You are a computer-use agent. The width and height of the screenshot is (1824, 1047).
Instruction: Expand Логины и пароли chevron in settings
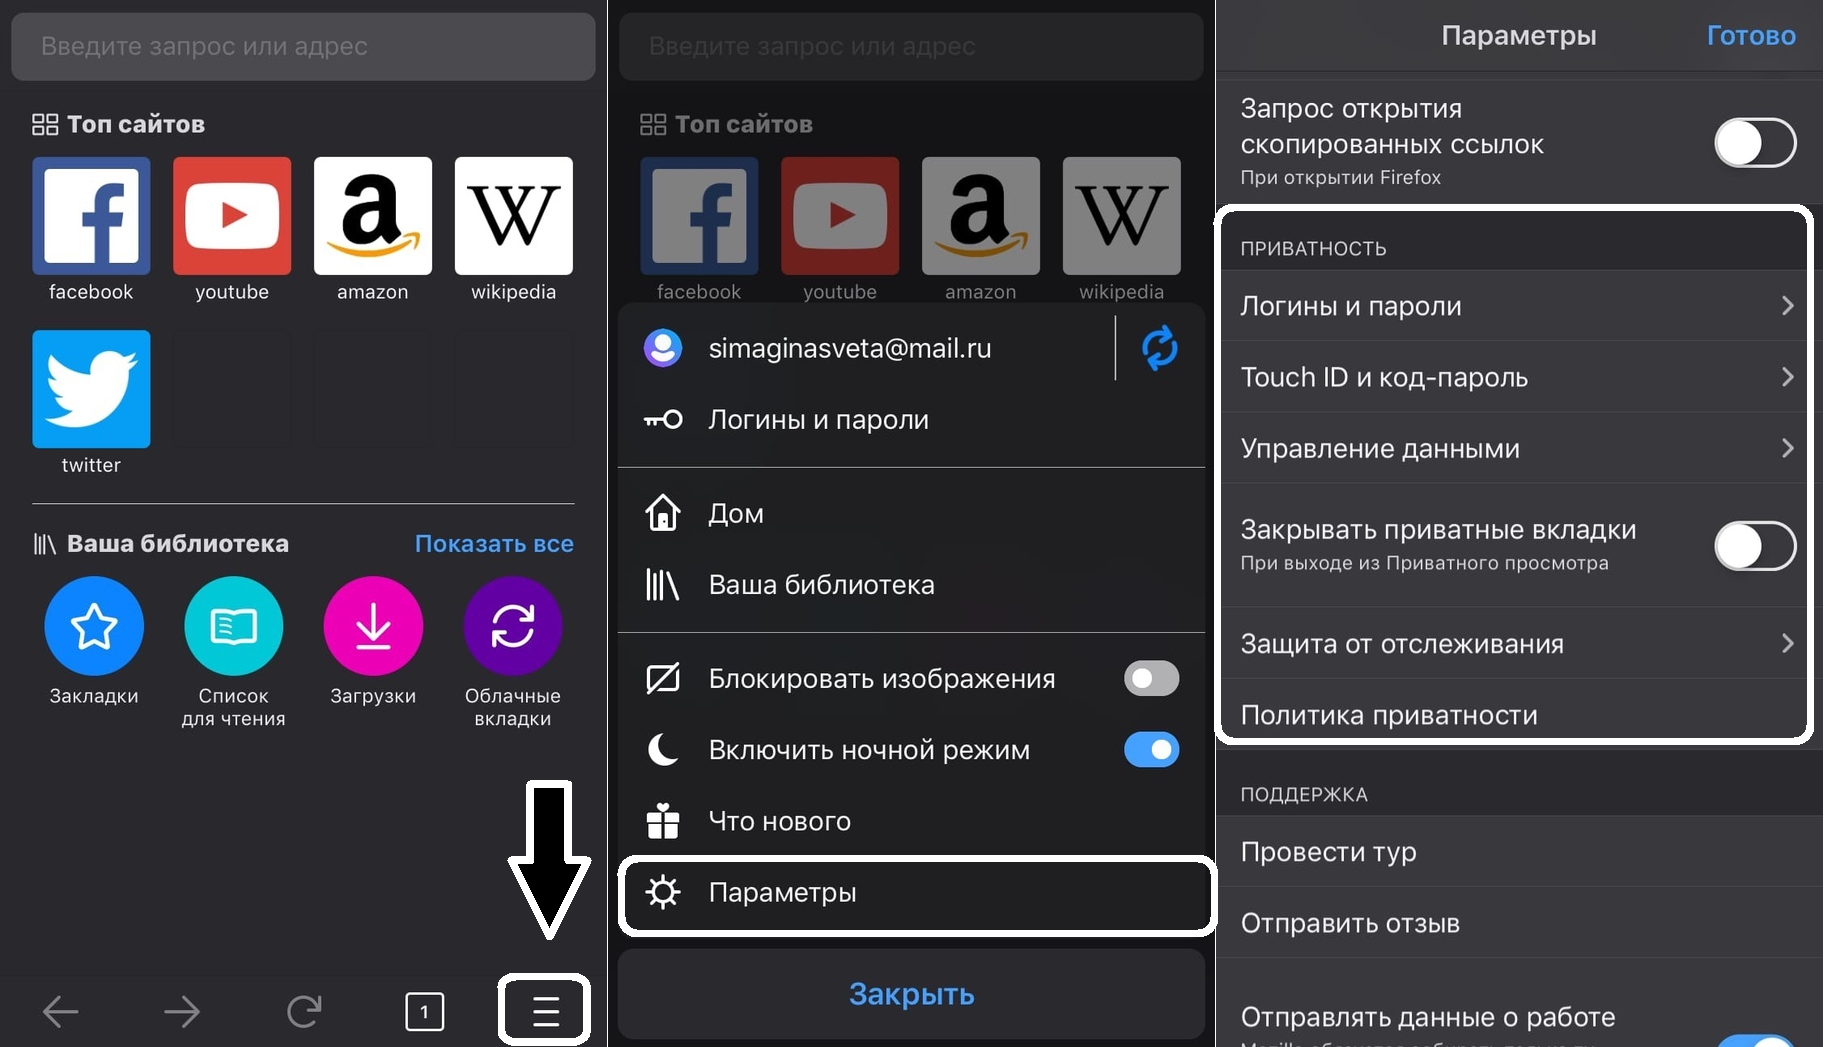[1788, 306]
